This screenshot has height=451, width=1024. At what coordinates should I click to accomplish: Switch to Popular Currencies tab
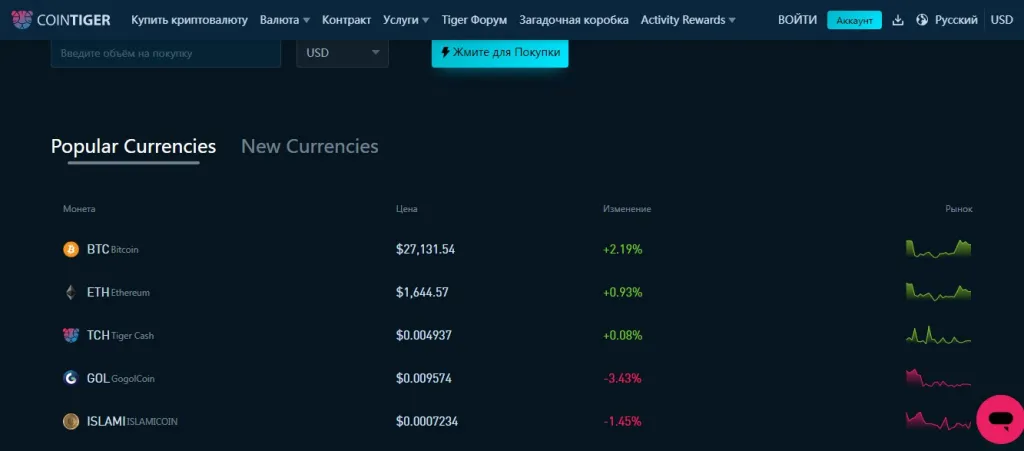coord(133,146)
